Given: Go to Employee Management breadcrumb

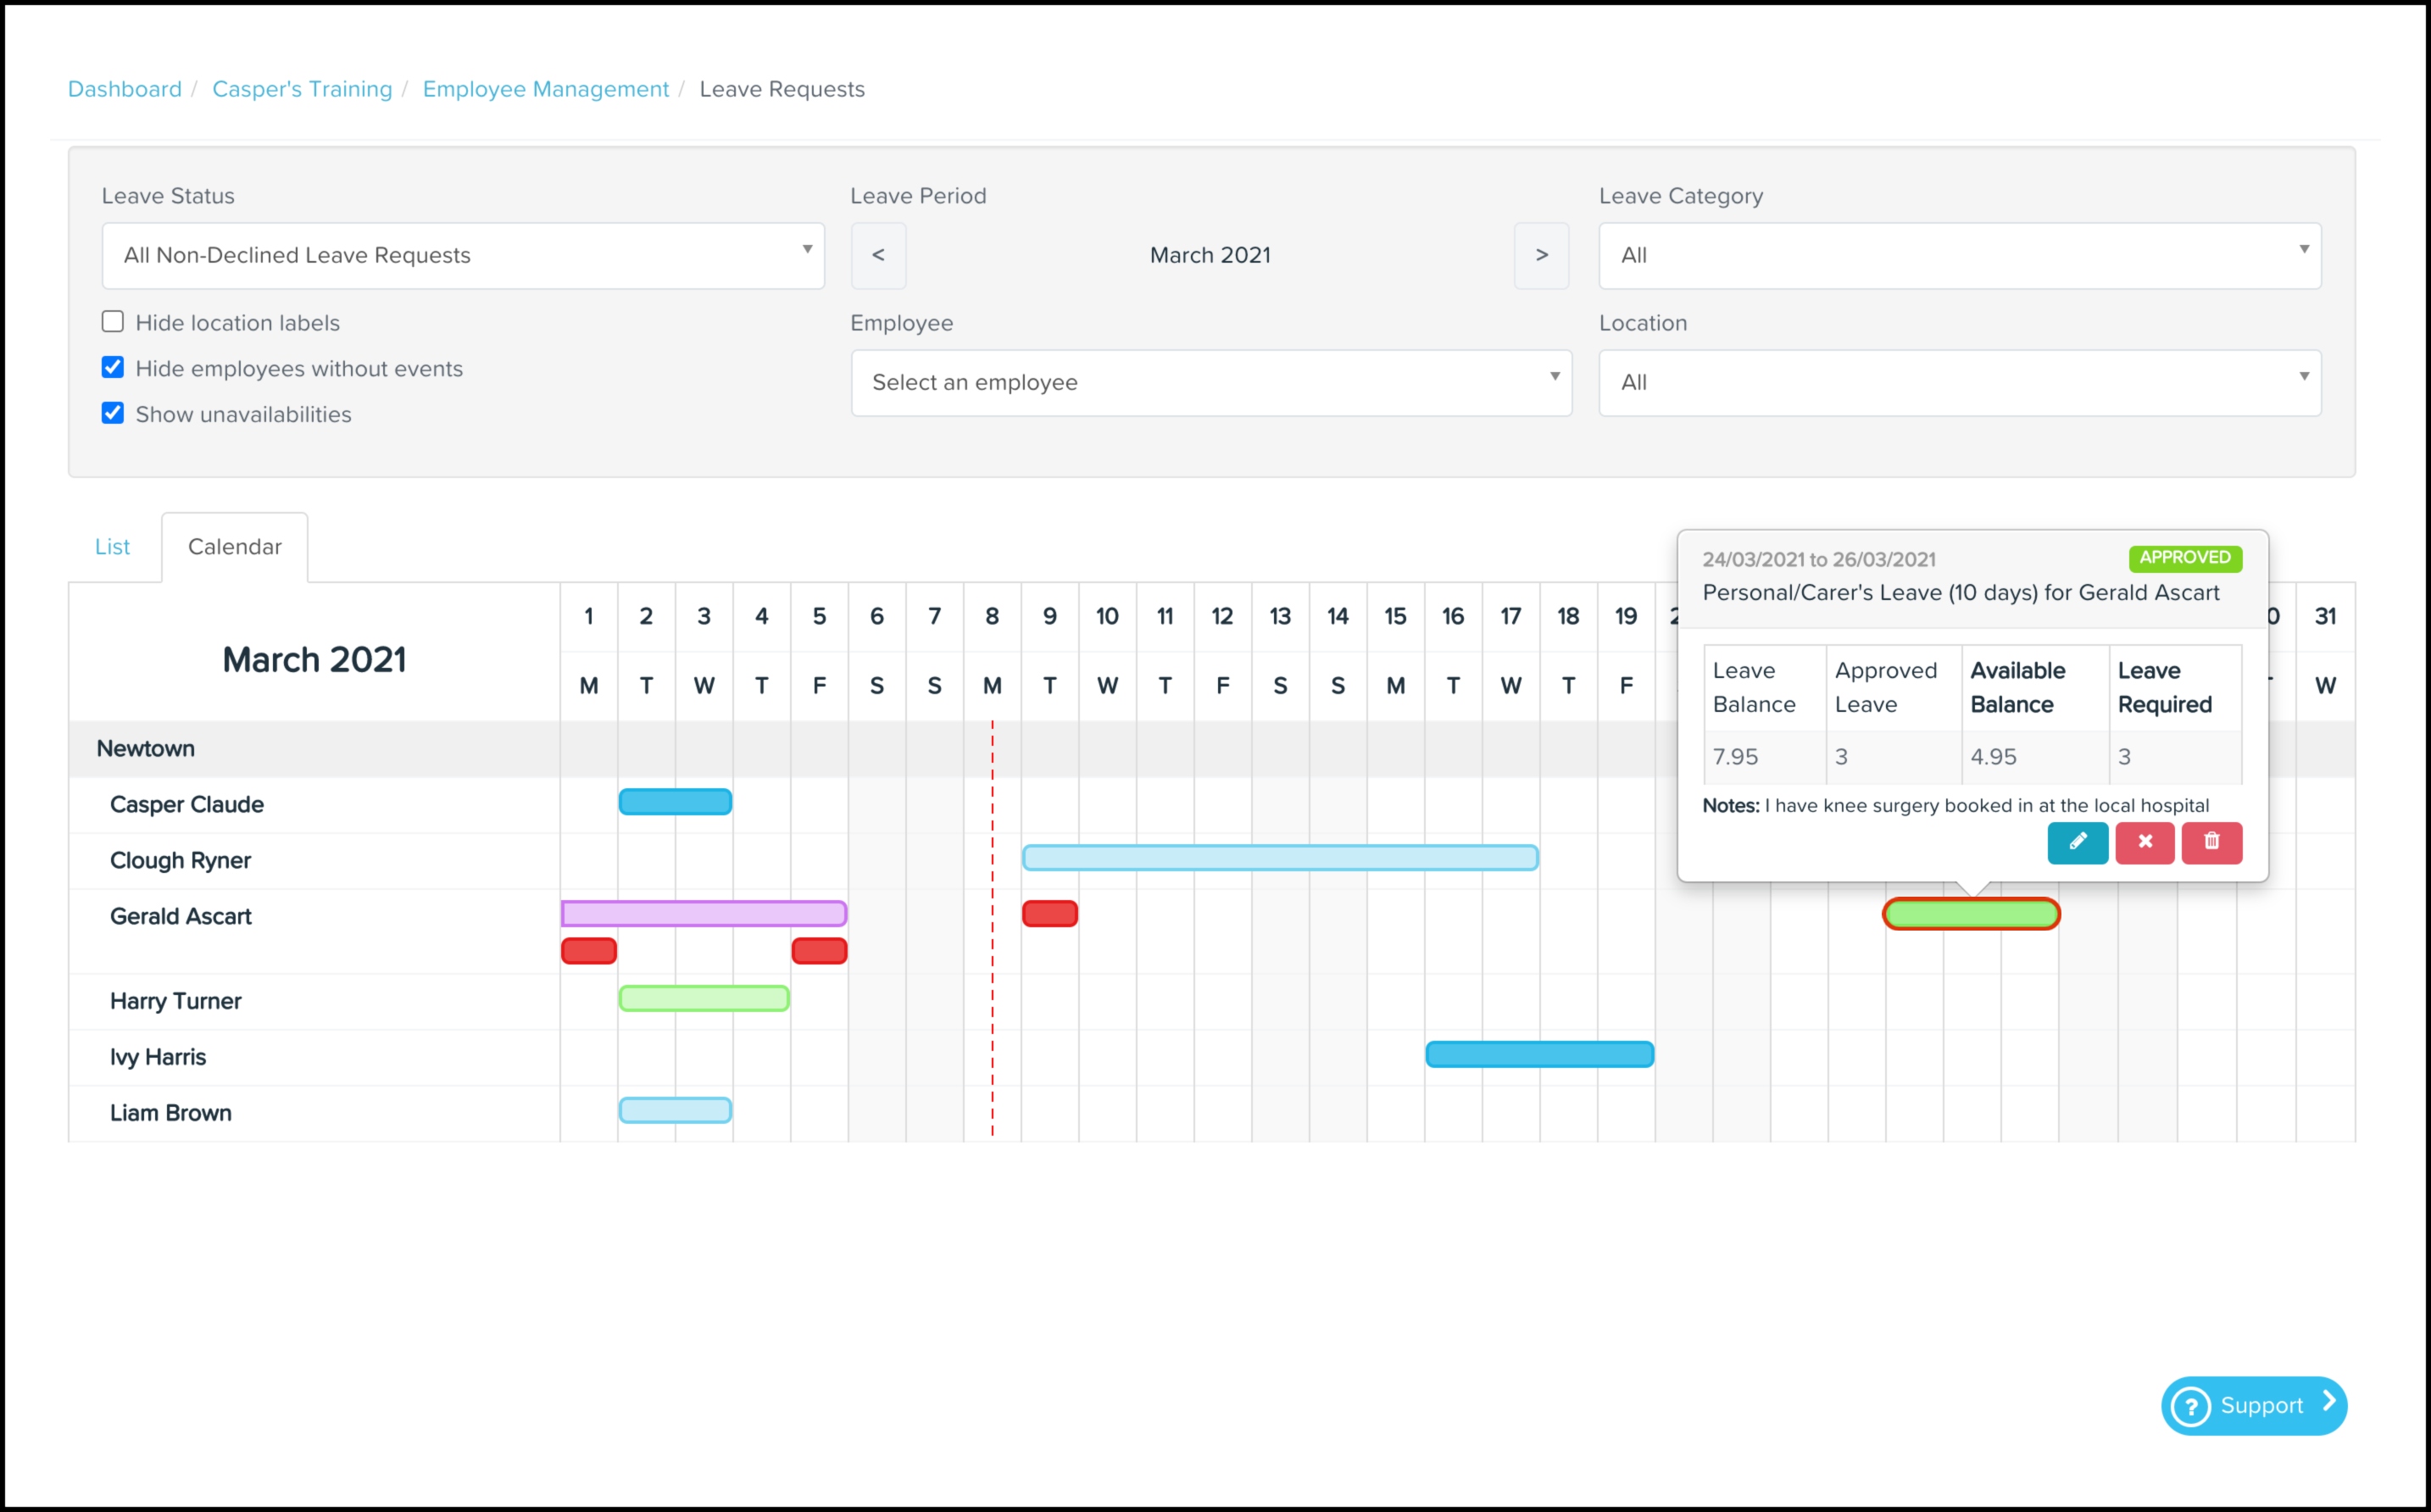Looking at the screenshot, I should pos(545,89).
